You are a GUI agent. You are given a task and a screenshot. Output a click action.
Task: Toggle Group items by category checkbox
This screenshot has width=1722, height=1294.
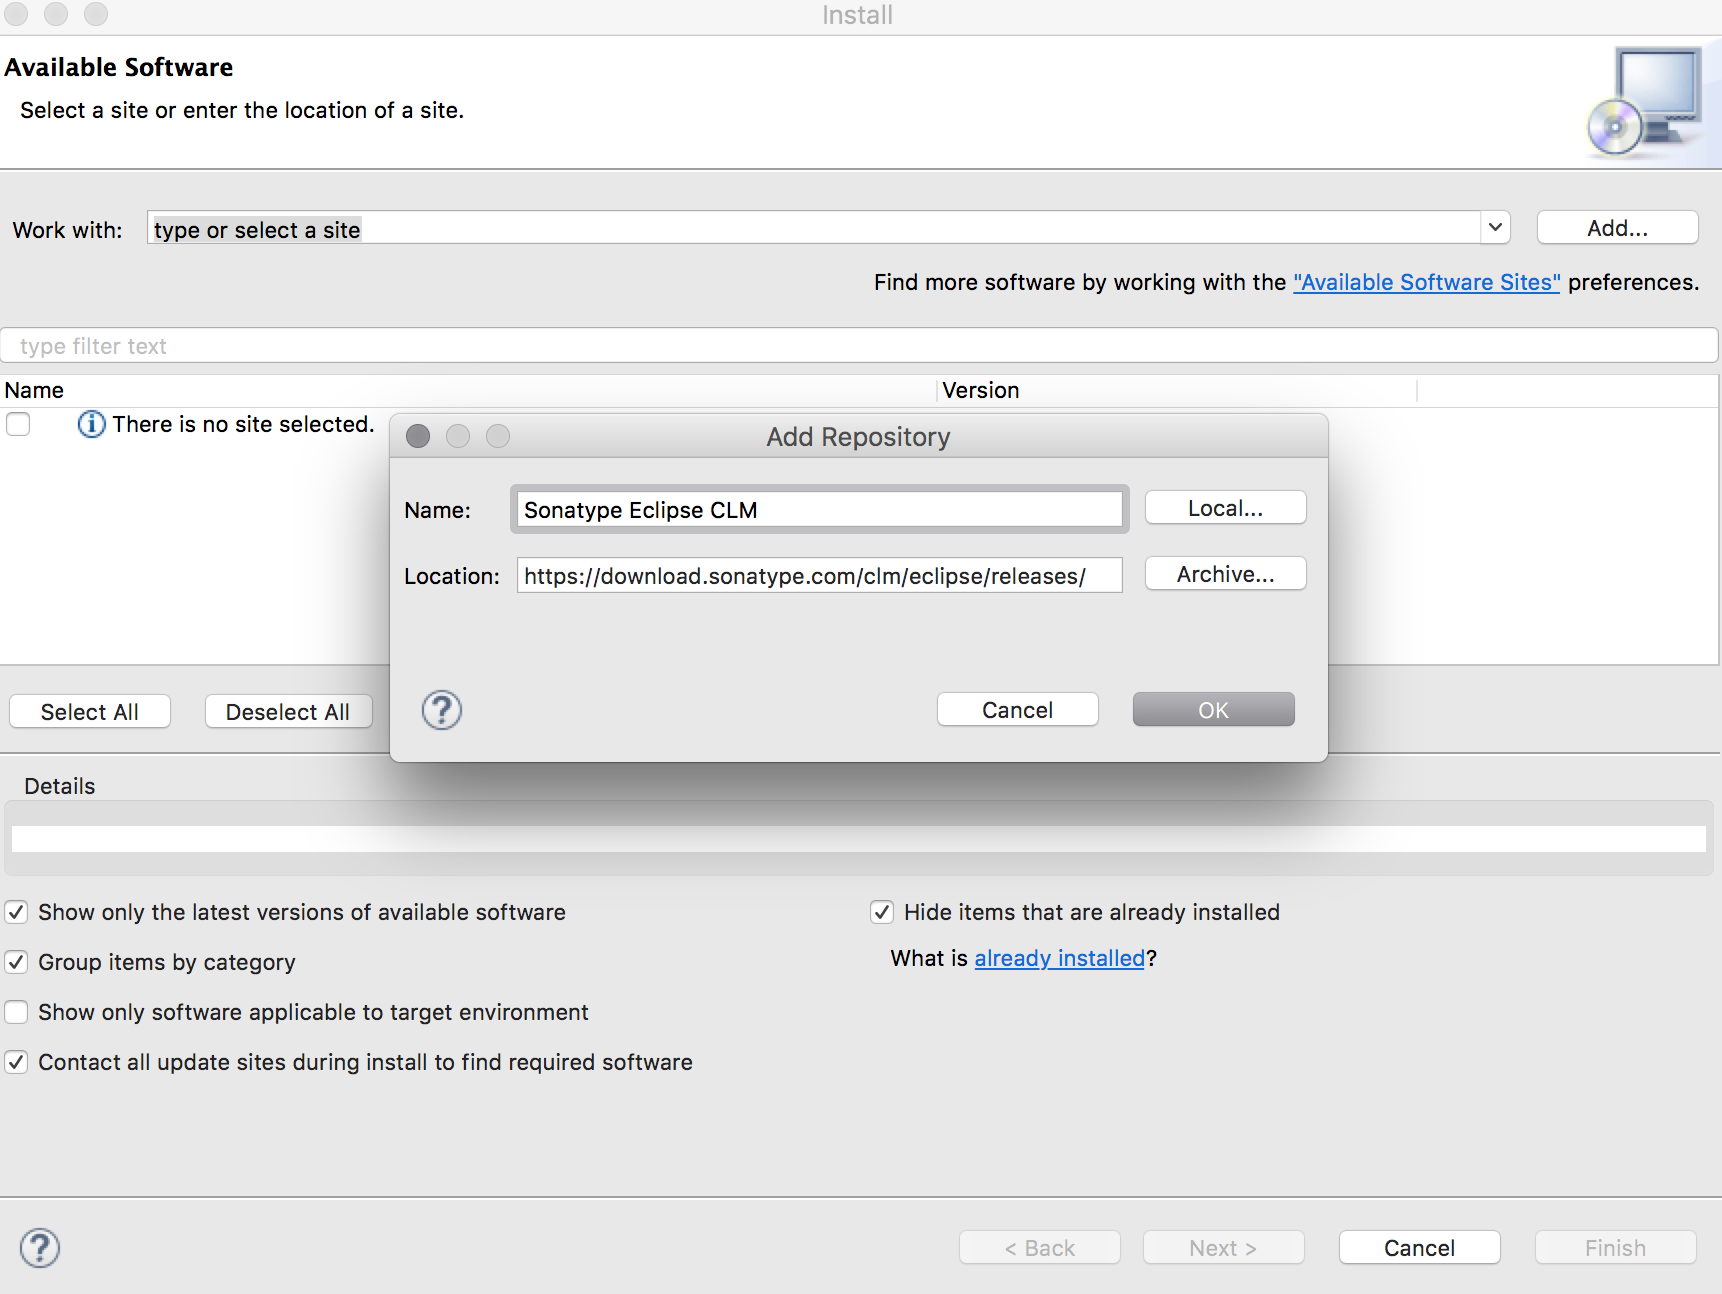coord(16,962)
